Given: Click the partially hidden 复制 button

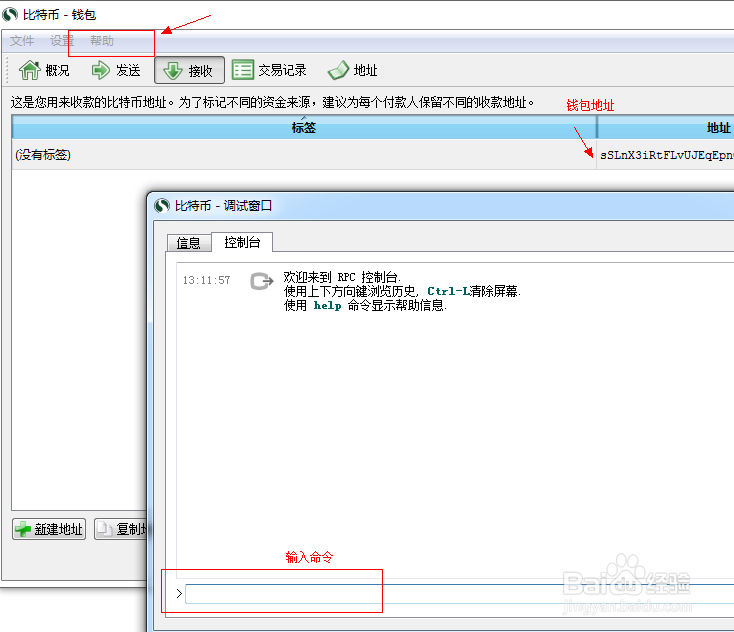Looking at the screenshot, I should click(121, 529).
